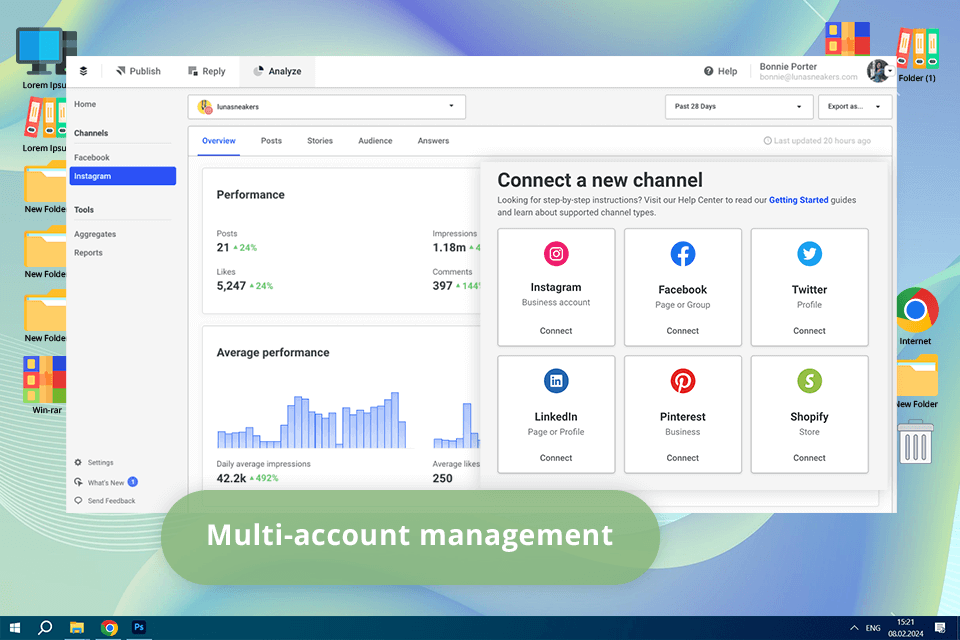Screen dimensions: 960x640
Task: Click the Posts value 21
Action: [x=223, y=247]
